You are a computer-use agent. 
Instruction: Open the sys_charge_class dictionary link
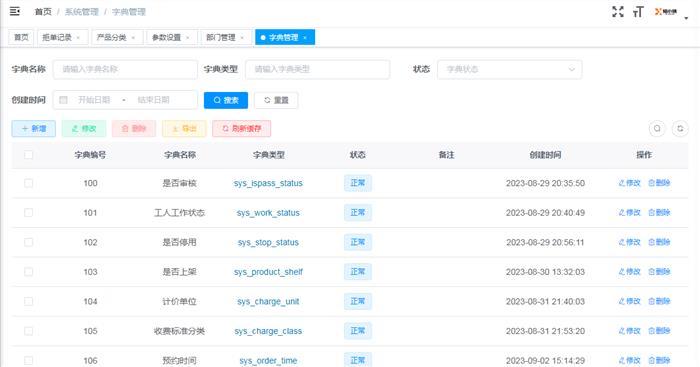tap(268, 331)
